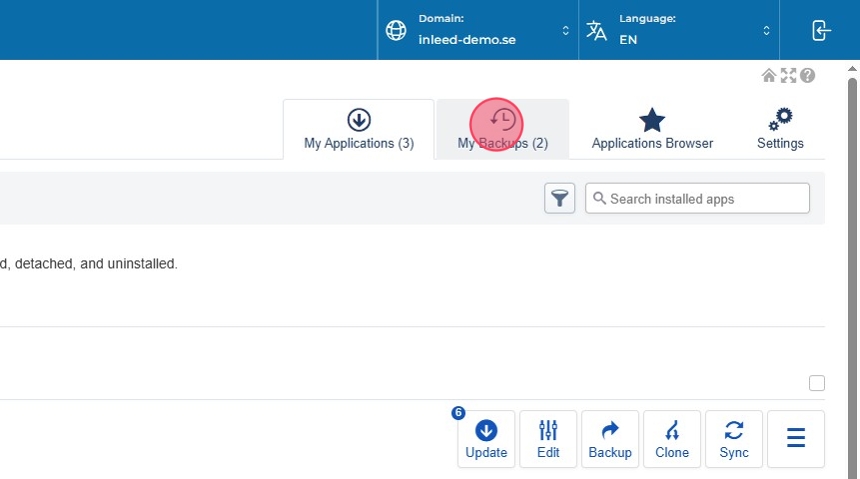Toggle fullscreen with the expand arrows icon

788,76
